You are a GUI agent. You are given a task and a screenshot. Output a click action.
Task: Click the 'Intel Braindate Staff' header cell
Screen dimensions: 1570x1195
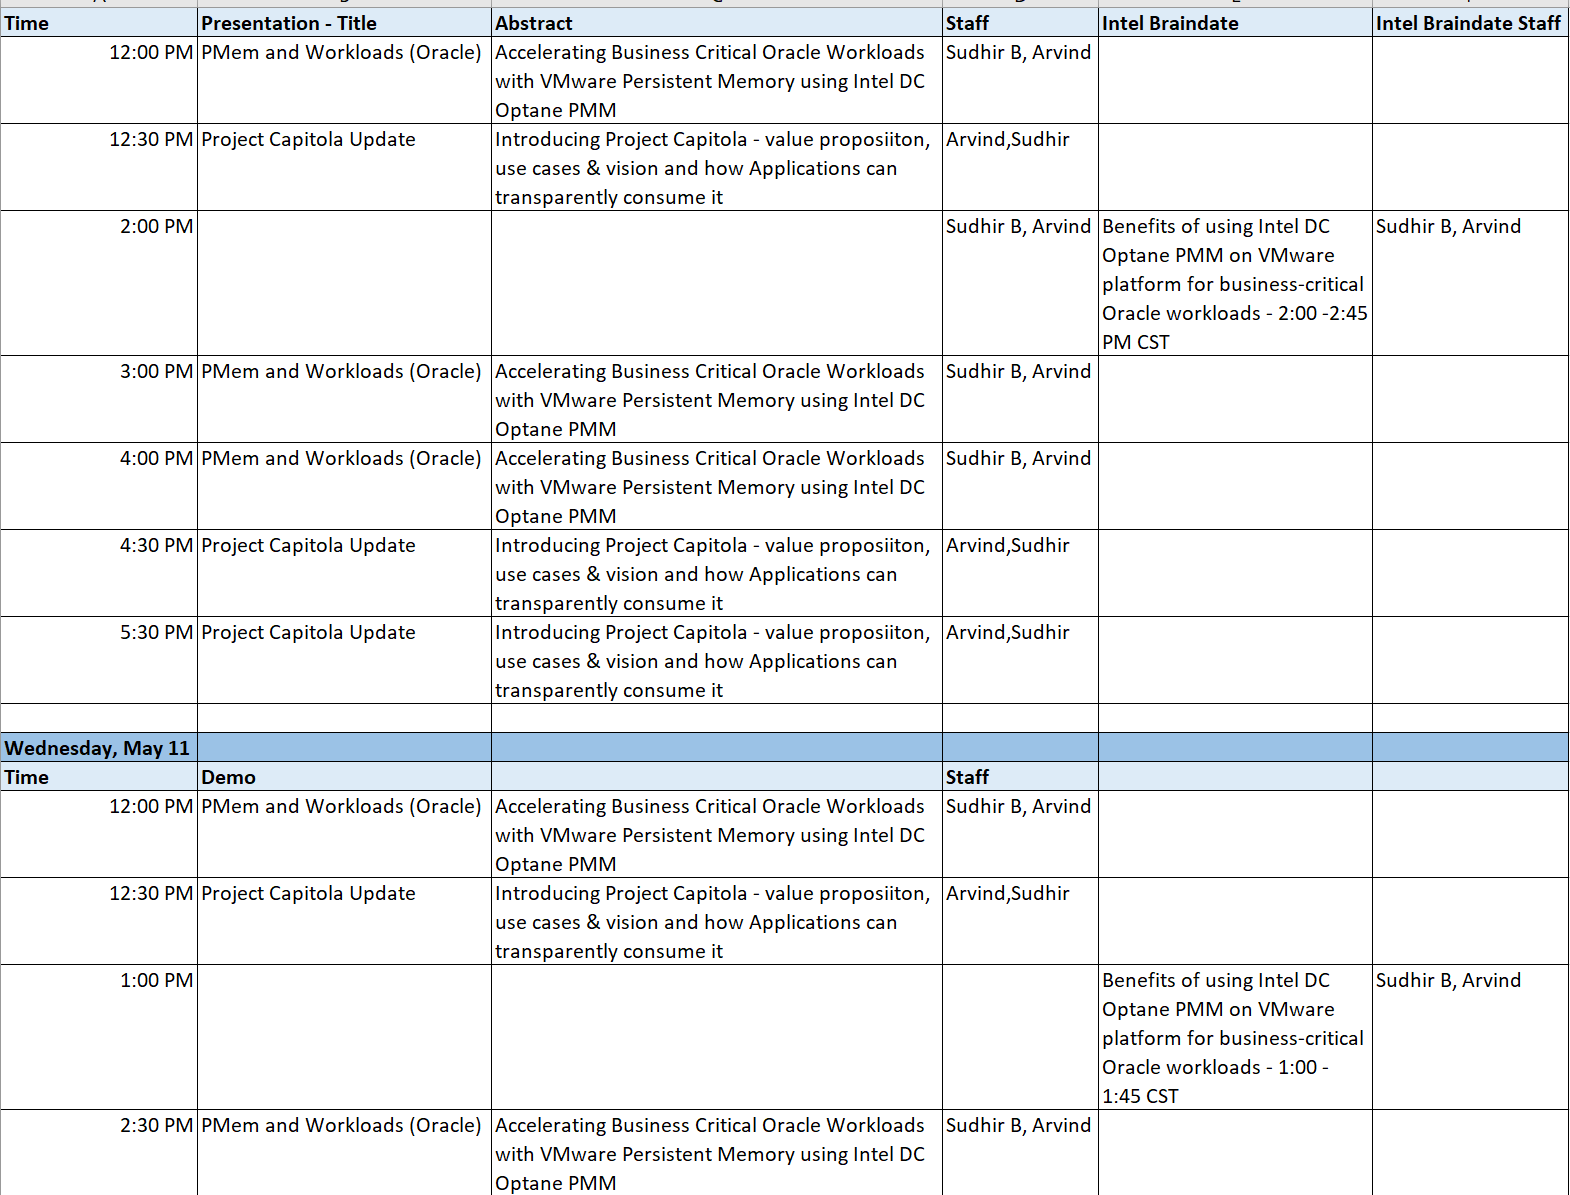click(x=1470, y=23)
